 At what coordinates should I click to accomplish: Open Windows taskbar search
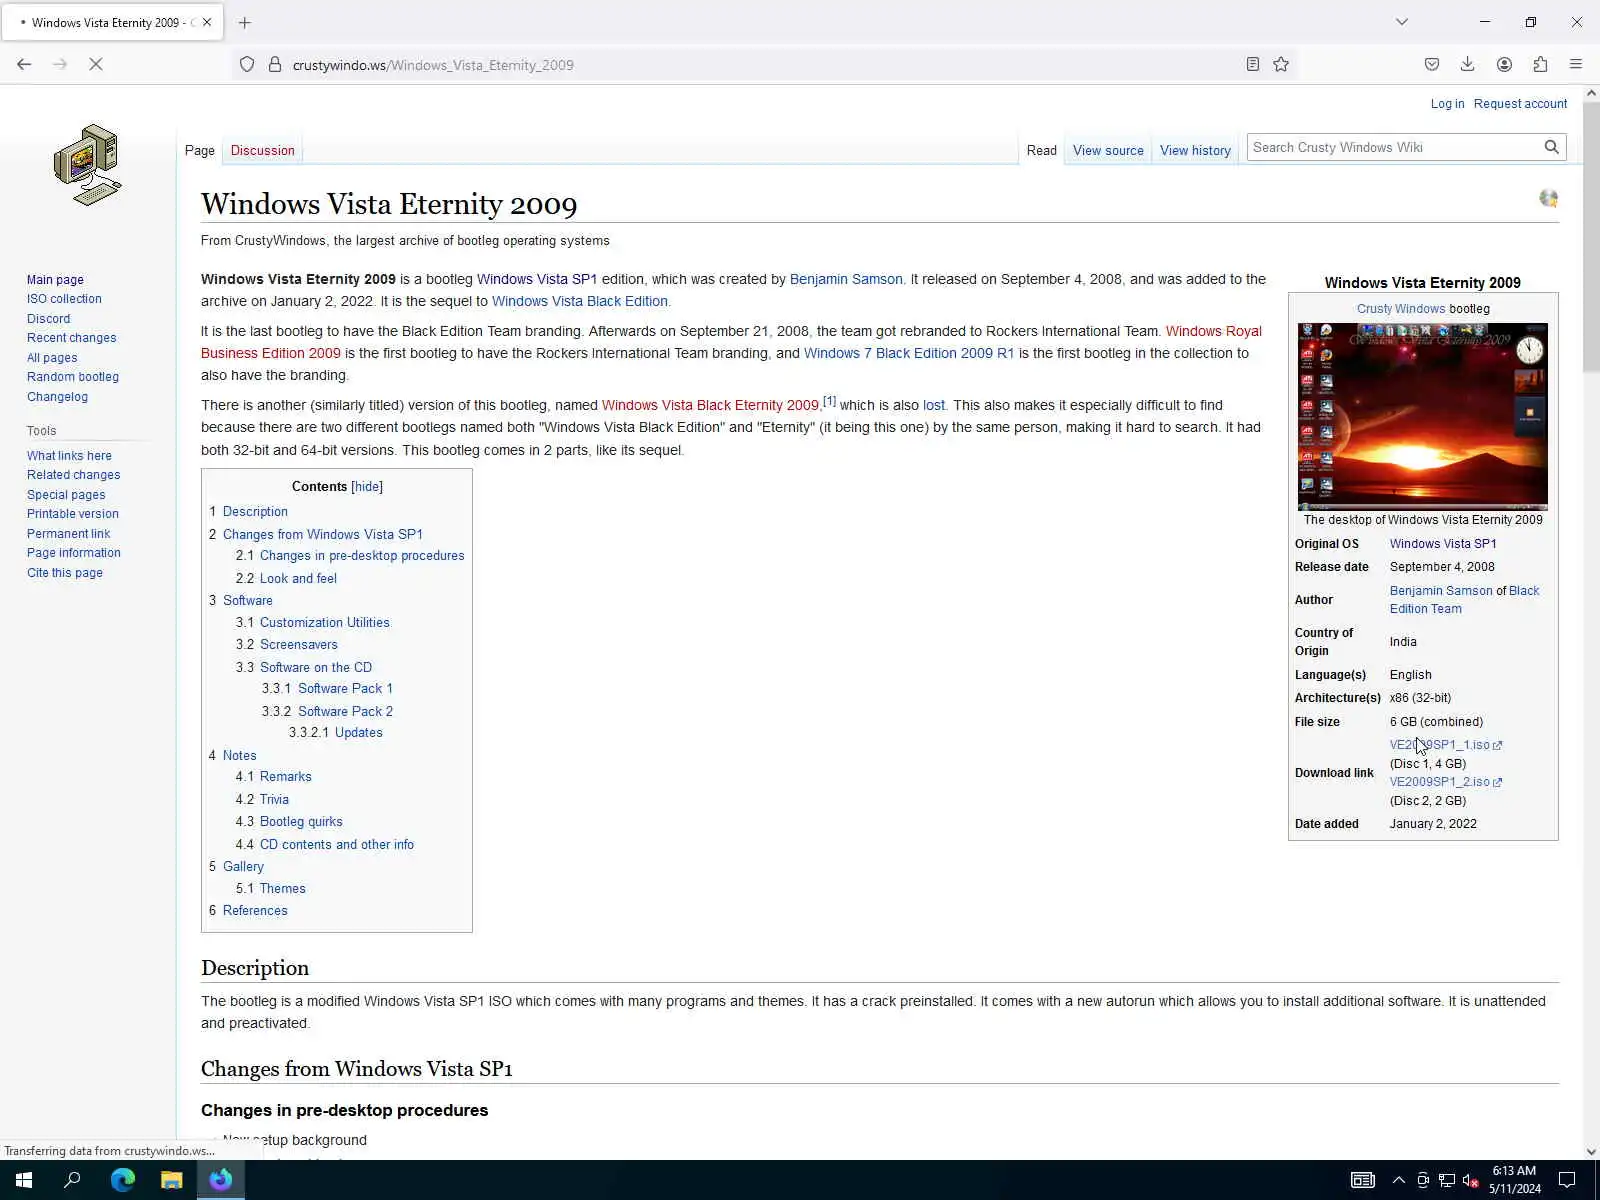pyautogui.click(x=72, y=1180)
